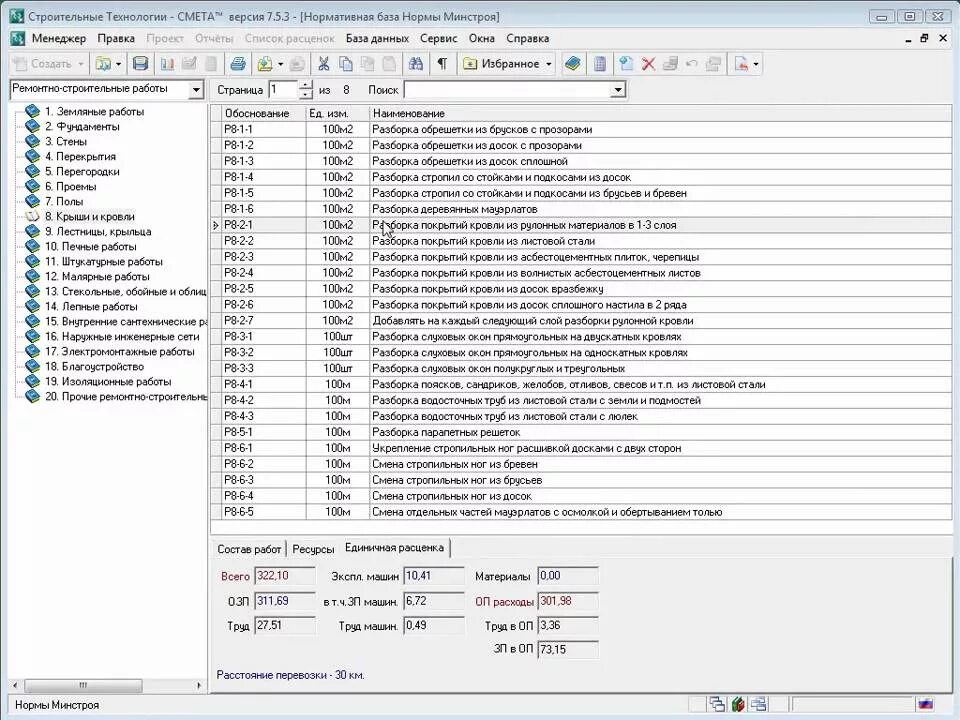Click inside the Поиск search field

(x=508, y=90)
